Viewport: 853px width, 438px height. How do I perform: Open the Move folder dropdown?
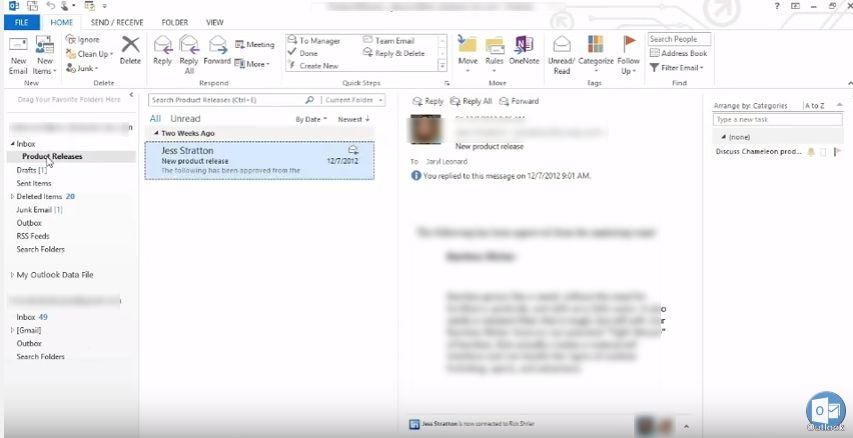468,56
